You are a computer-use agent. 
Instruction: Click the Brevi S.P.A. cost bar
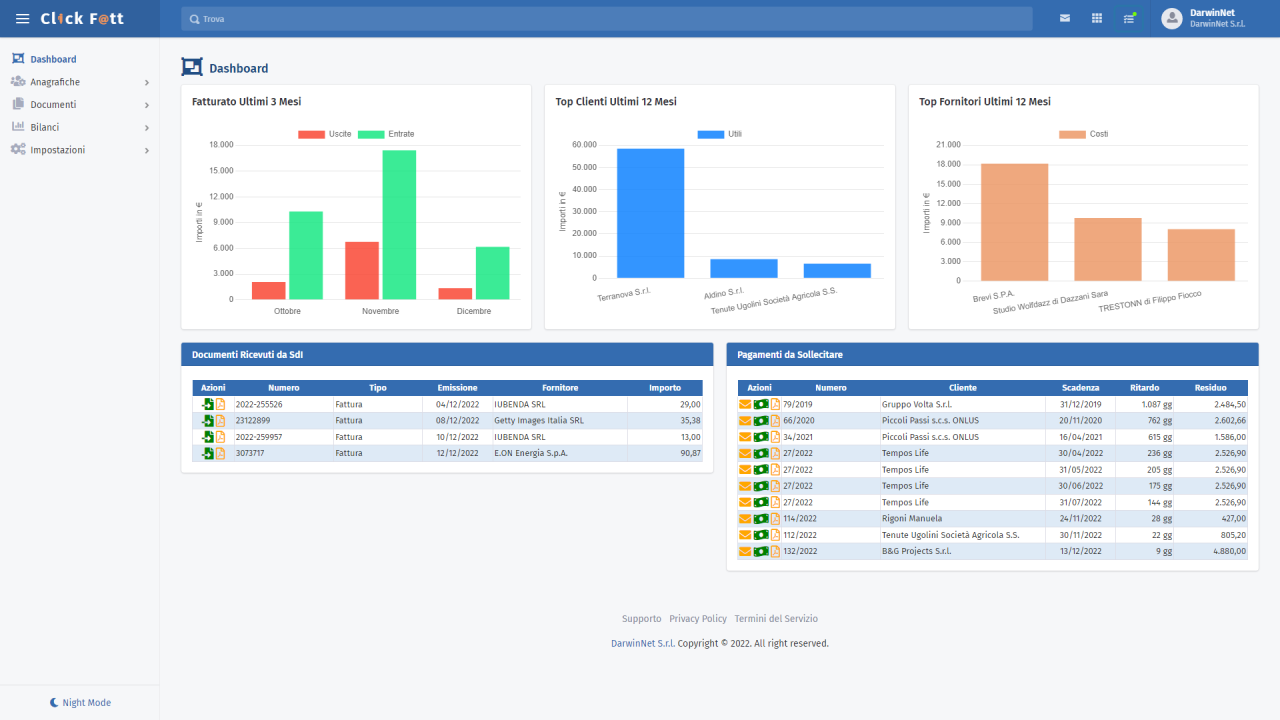point(1014,222)
